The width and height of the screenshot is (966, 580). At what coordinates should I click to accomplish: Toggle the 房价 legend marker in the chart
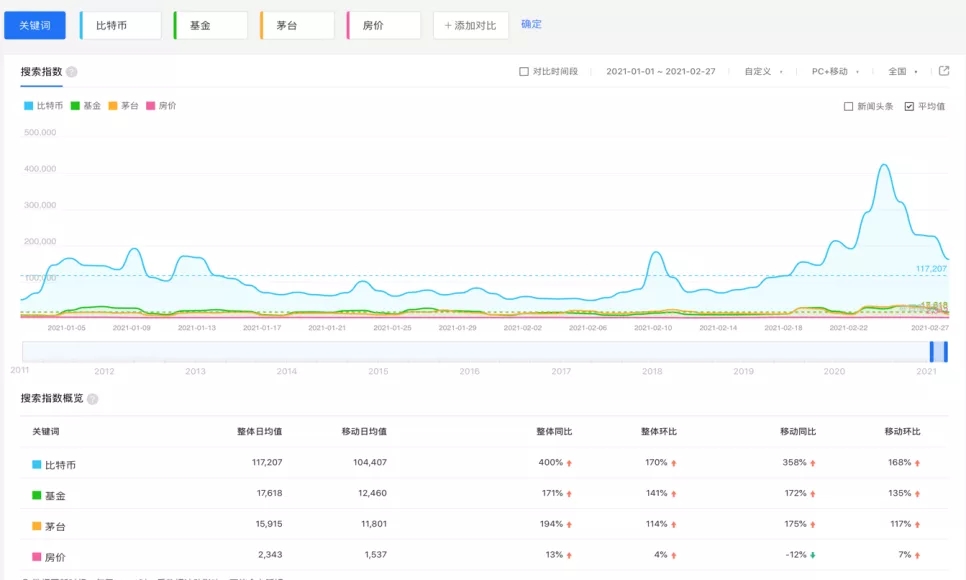point(150,106)
